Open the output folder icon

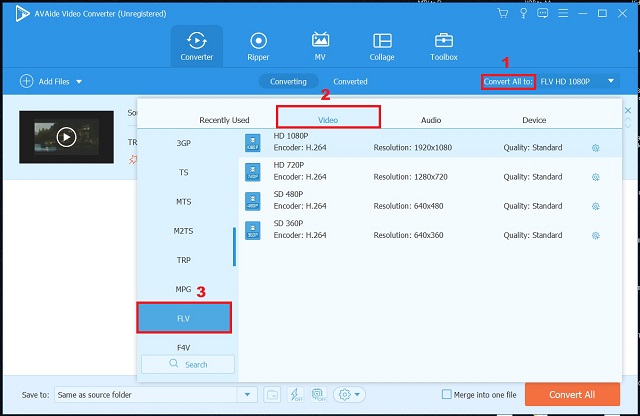point(272,394)
